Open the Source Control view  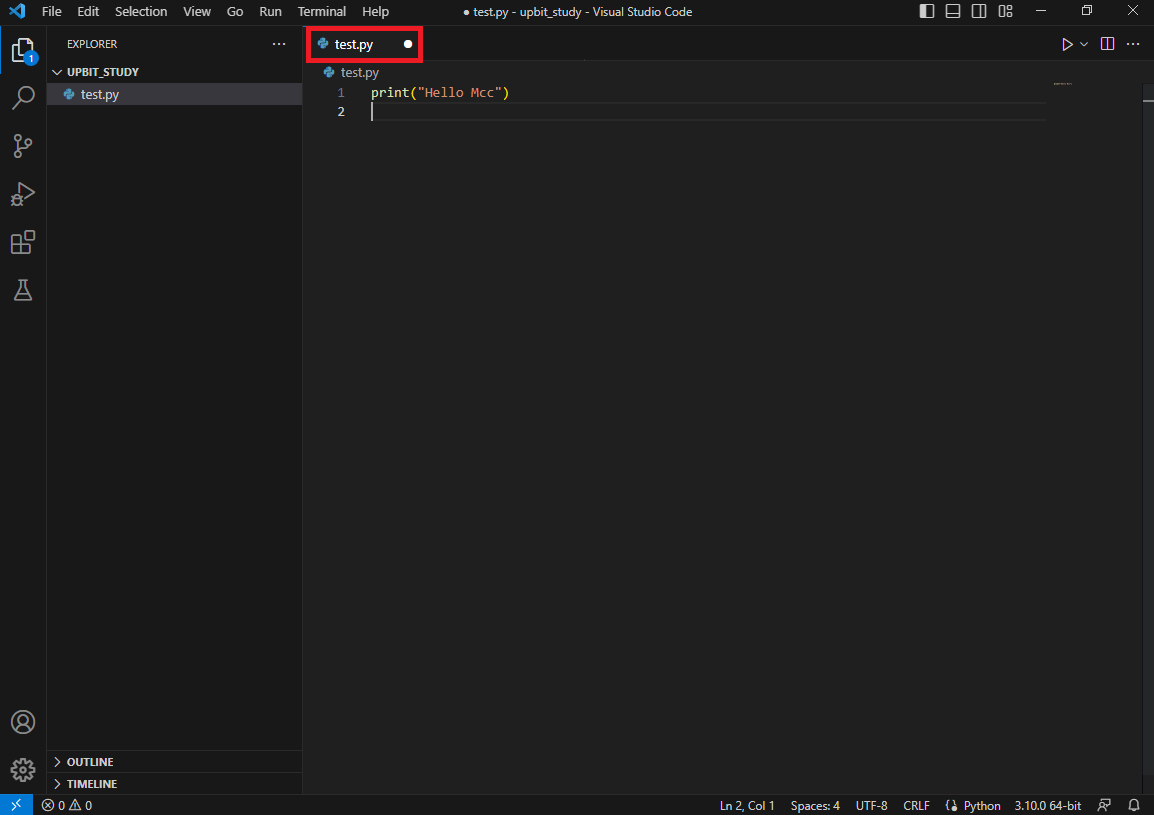pyautogui.click(x=23, y=146)
